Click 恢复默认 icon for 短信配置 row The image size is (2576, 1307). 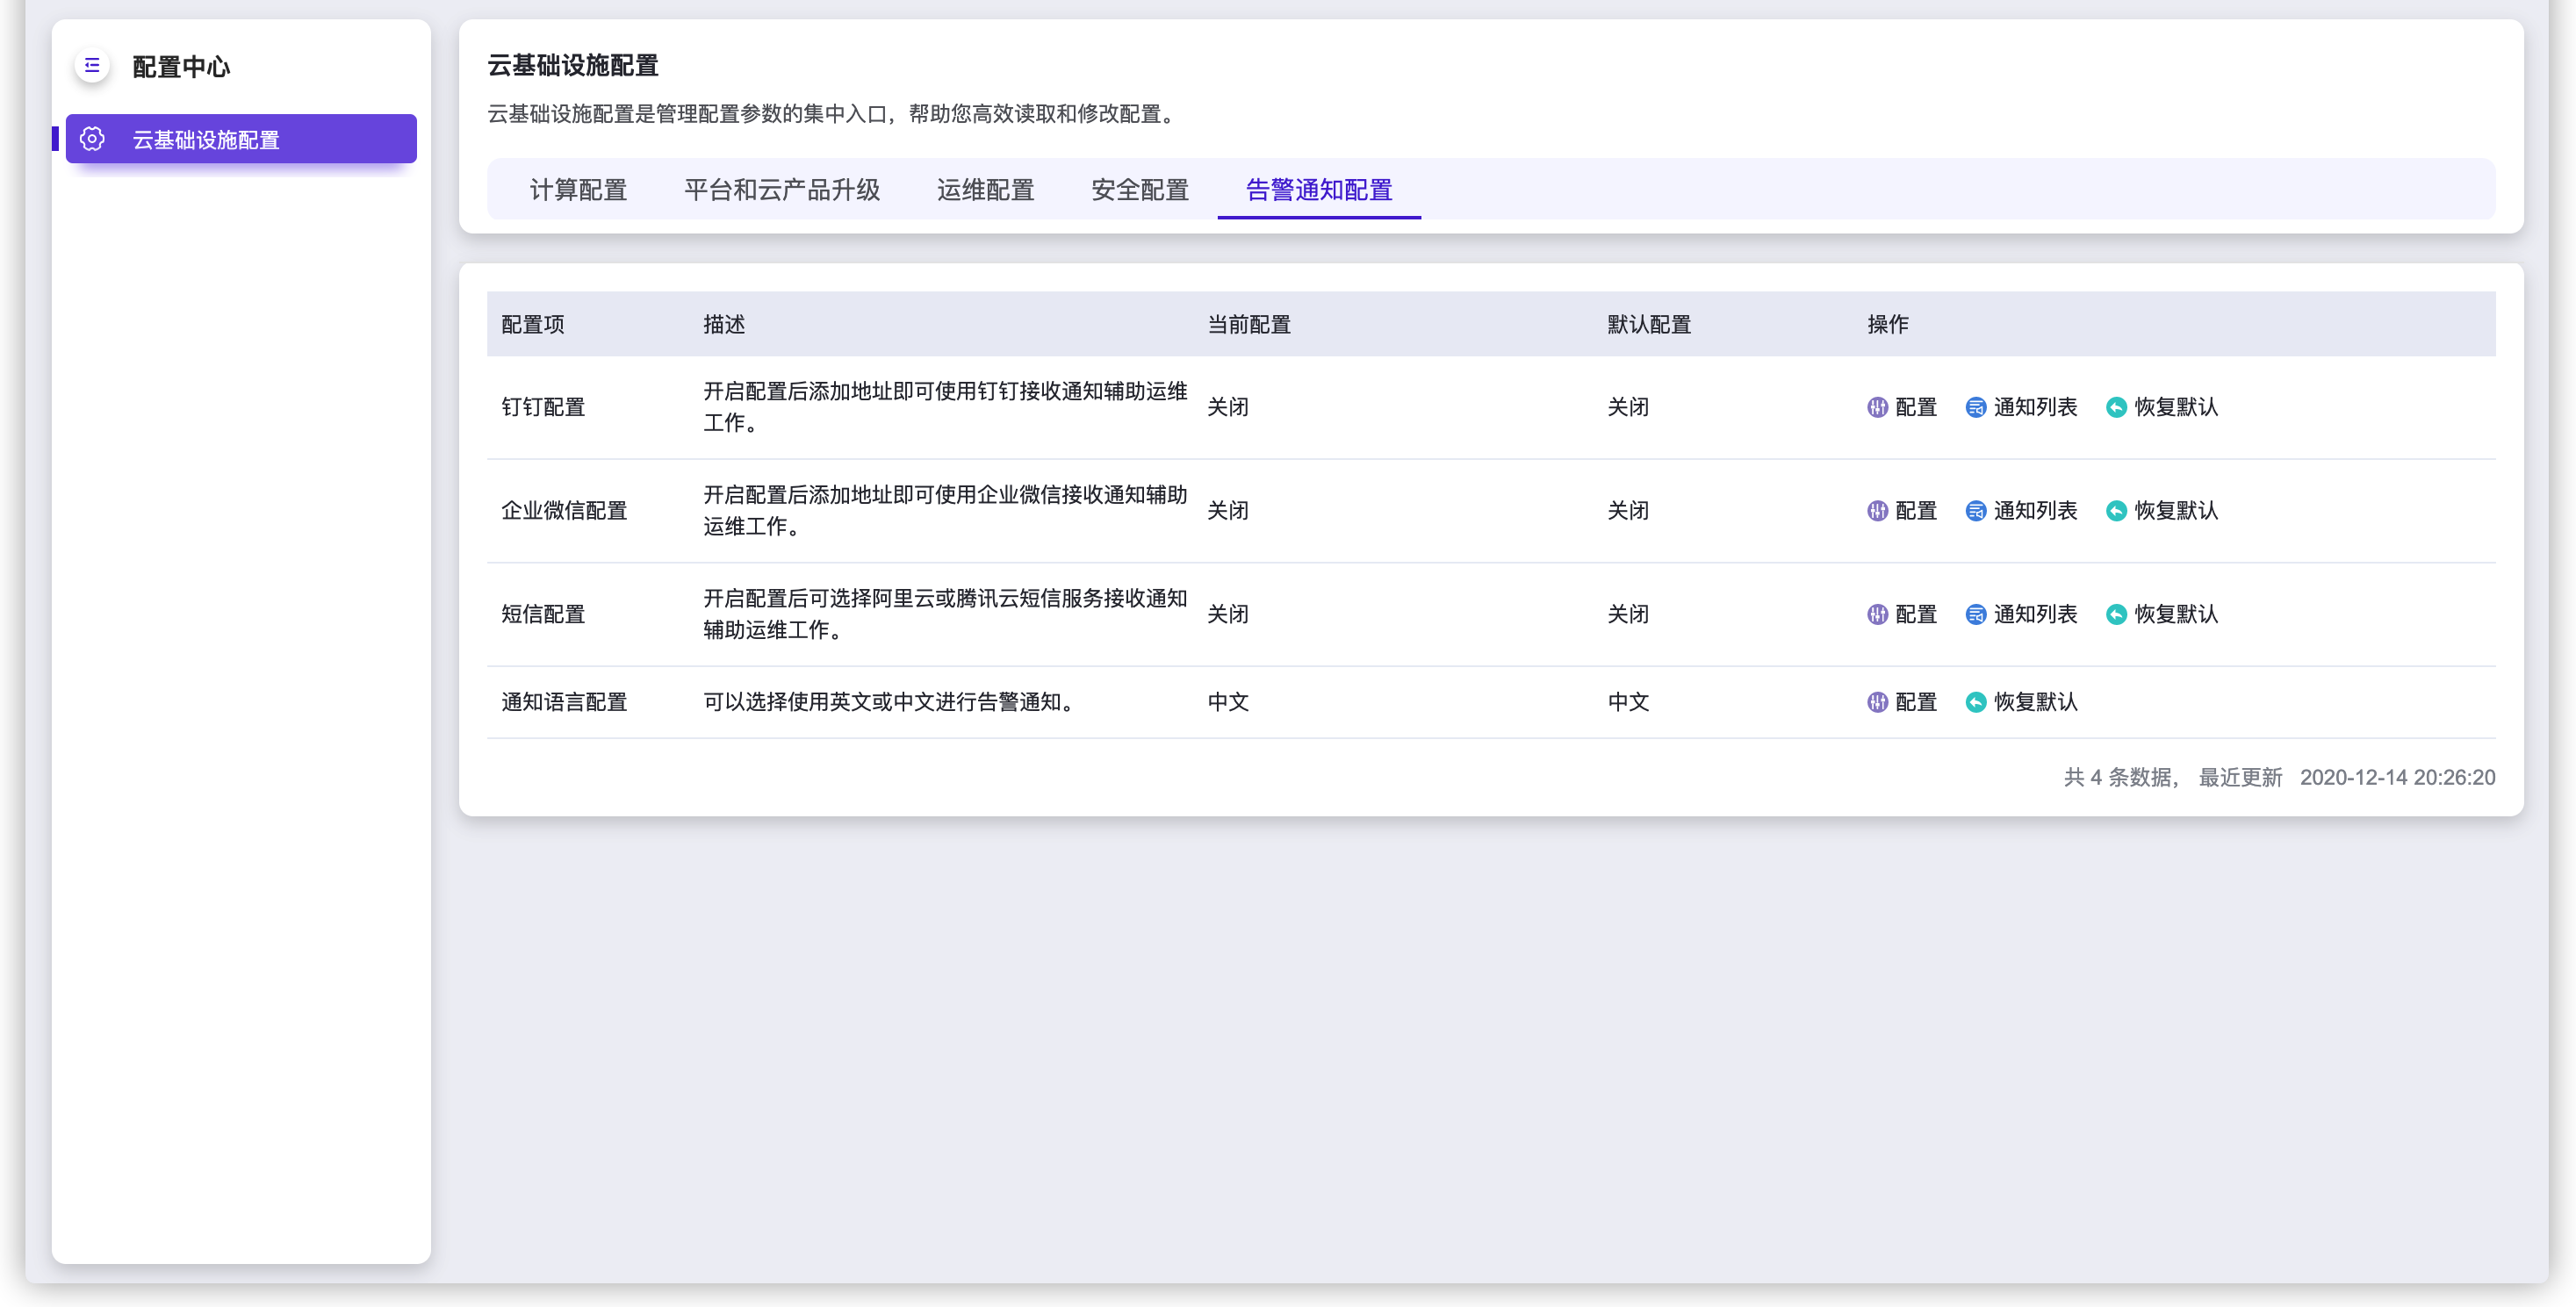pyautogui.click(x=2116, y=614)
